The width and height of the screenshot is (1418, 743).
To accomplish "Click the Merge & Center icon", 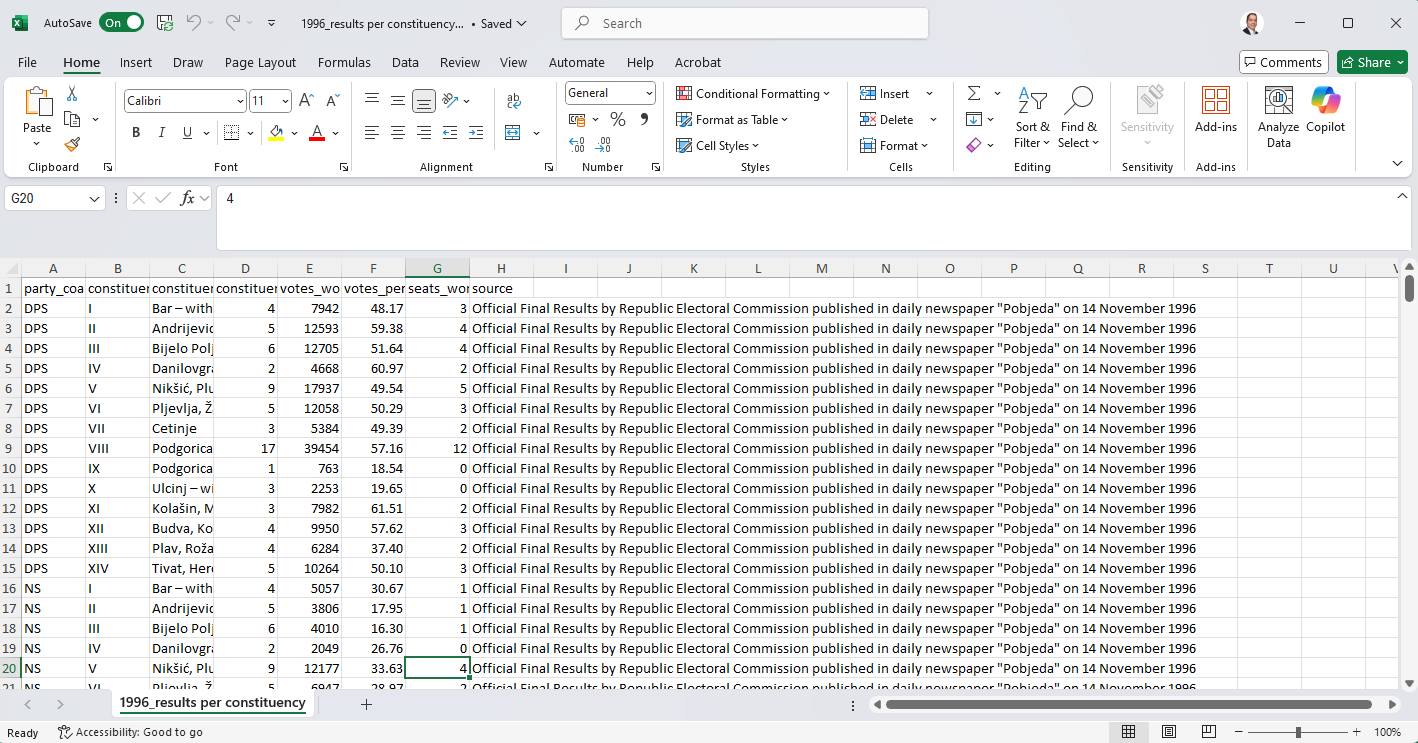I will coord(513,133).
